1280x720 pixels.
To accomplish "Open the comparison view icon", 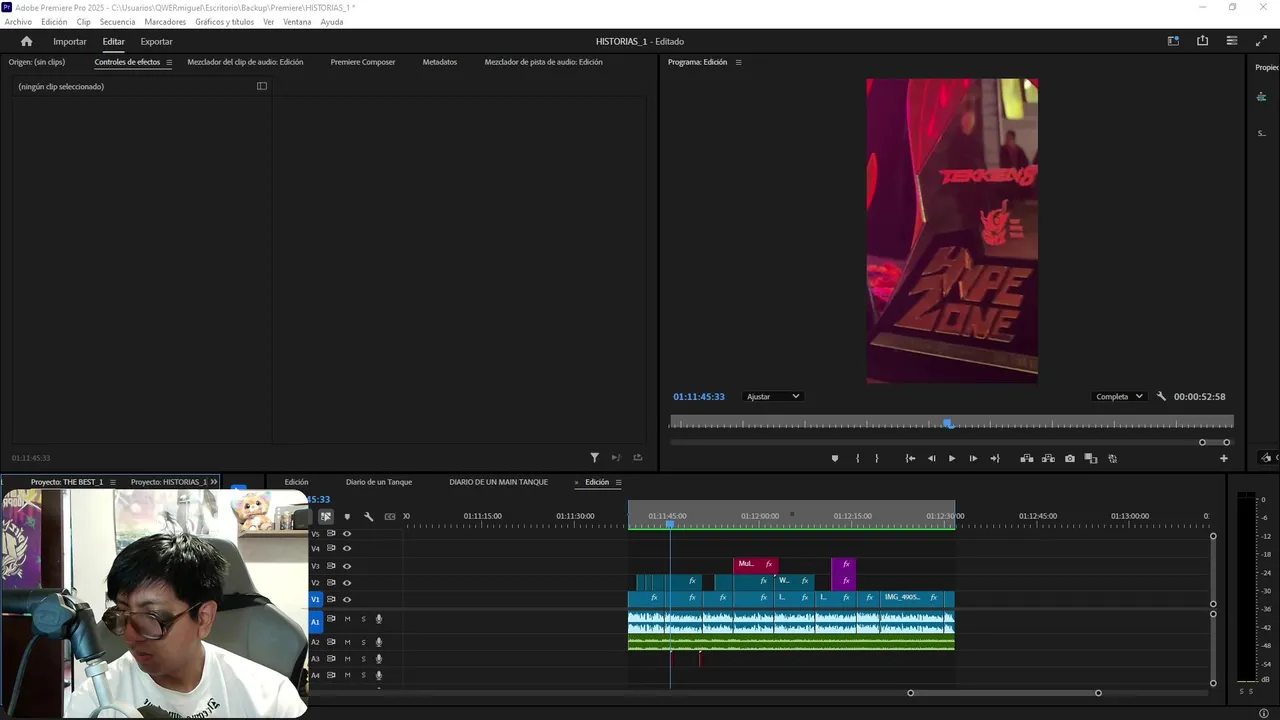I will pyautogui.click(x=1091, y=458).
